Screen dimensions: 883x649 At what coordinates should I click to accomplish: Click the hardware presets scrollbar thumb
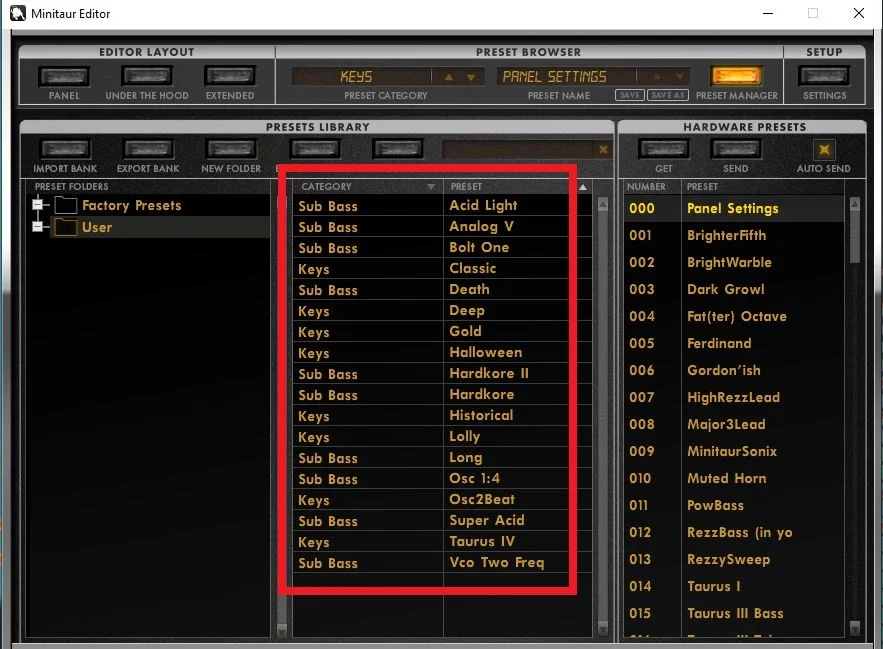tap(855, 237)
